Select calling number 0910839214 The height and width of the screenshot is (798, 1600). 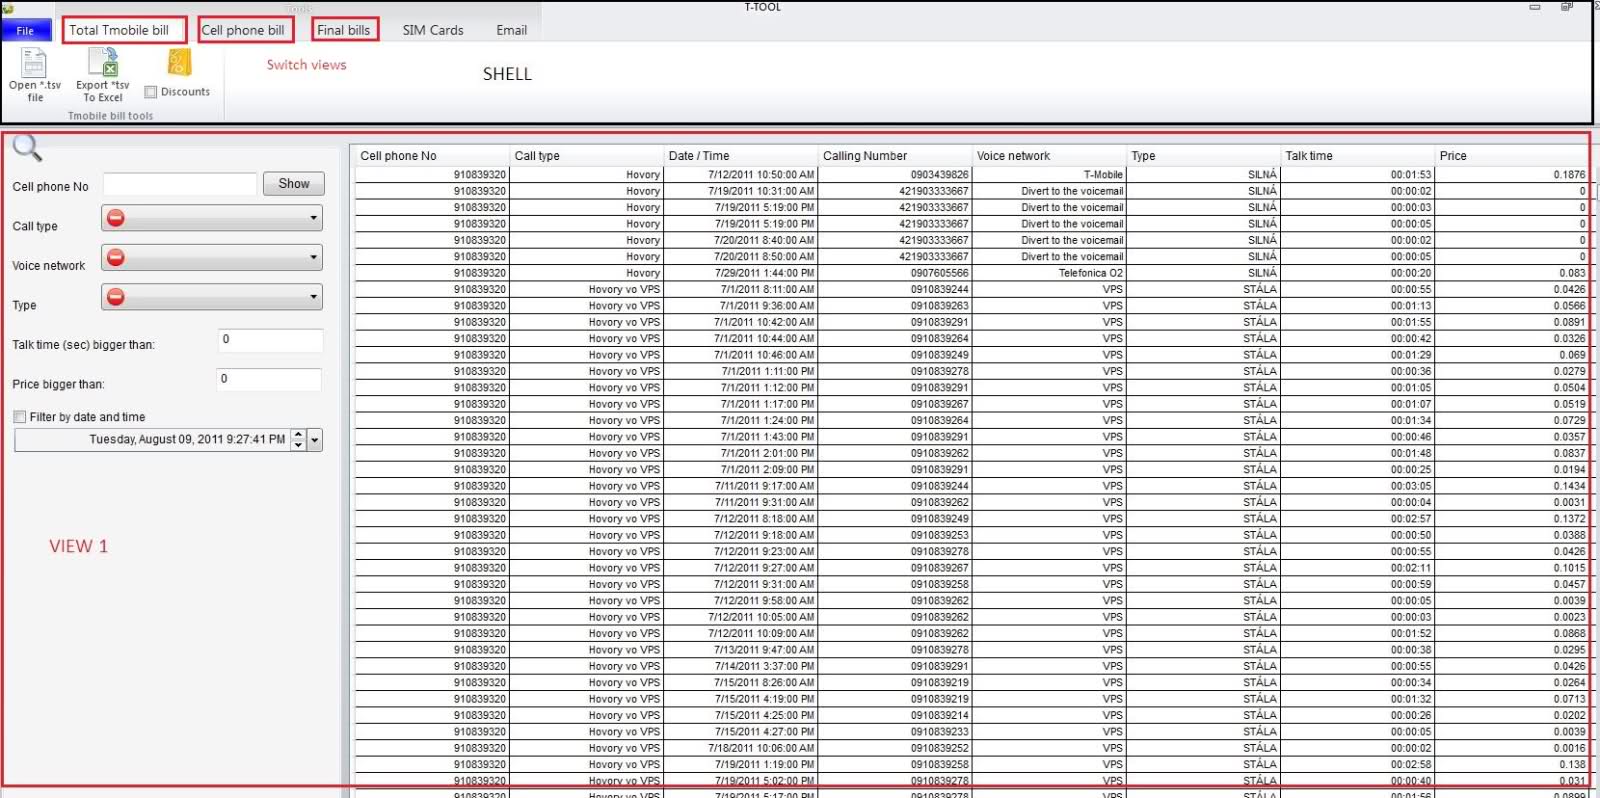click(895, 716)
